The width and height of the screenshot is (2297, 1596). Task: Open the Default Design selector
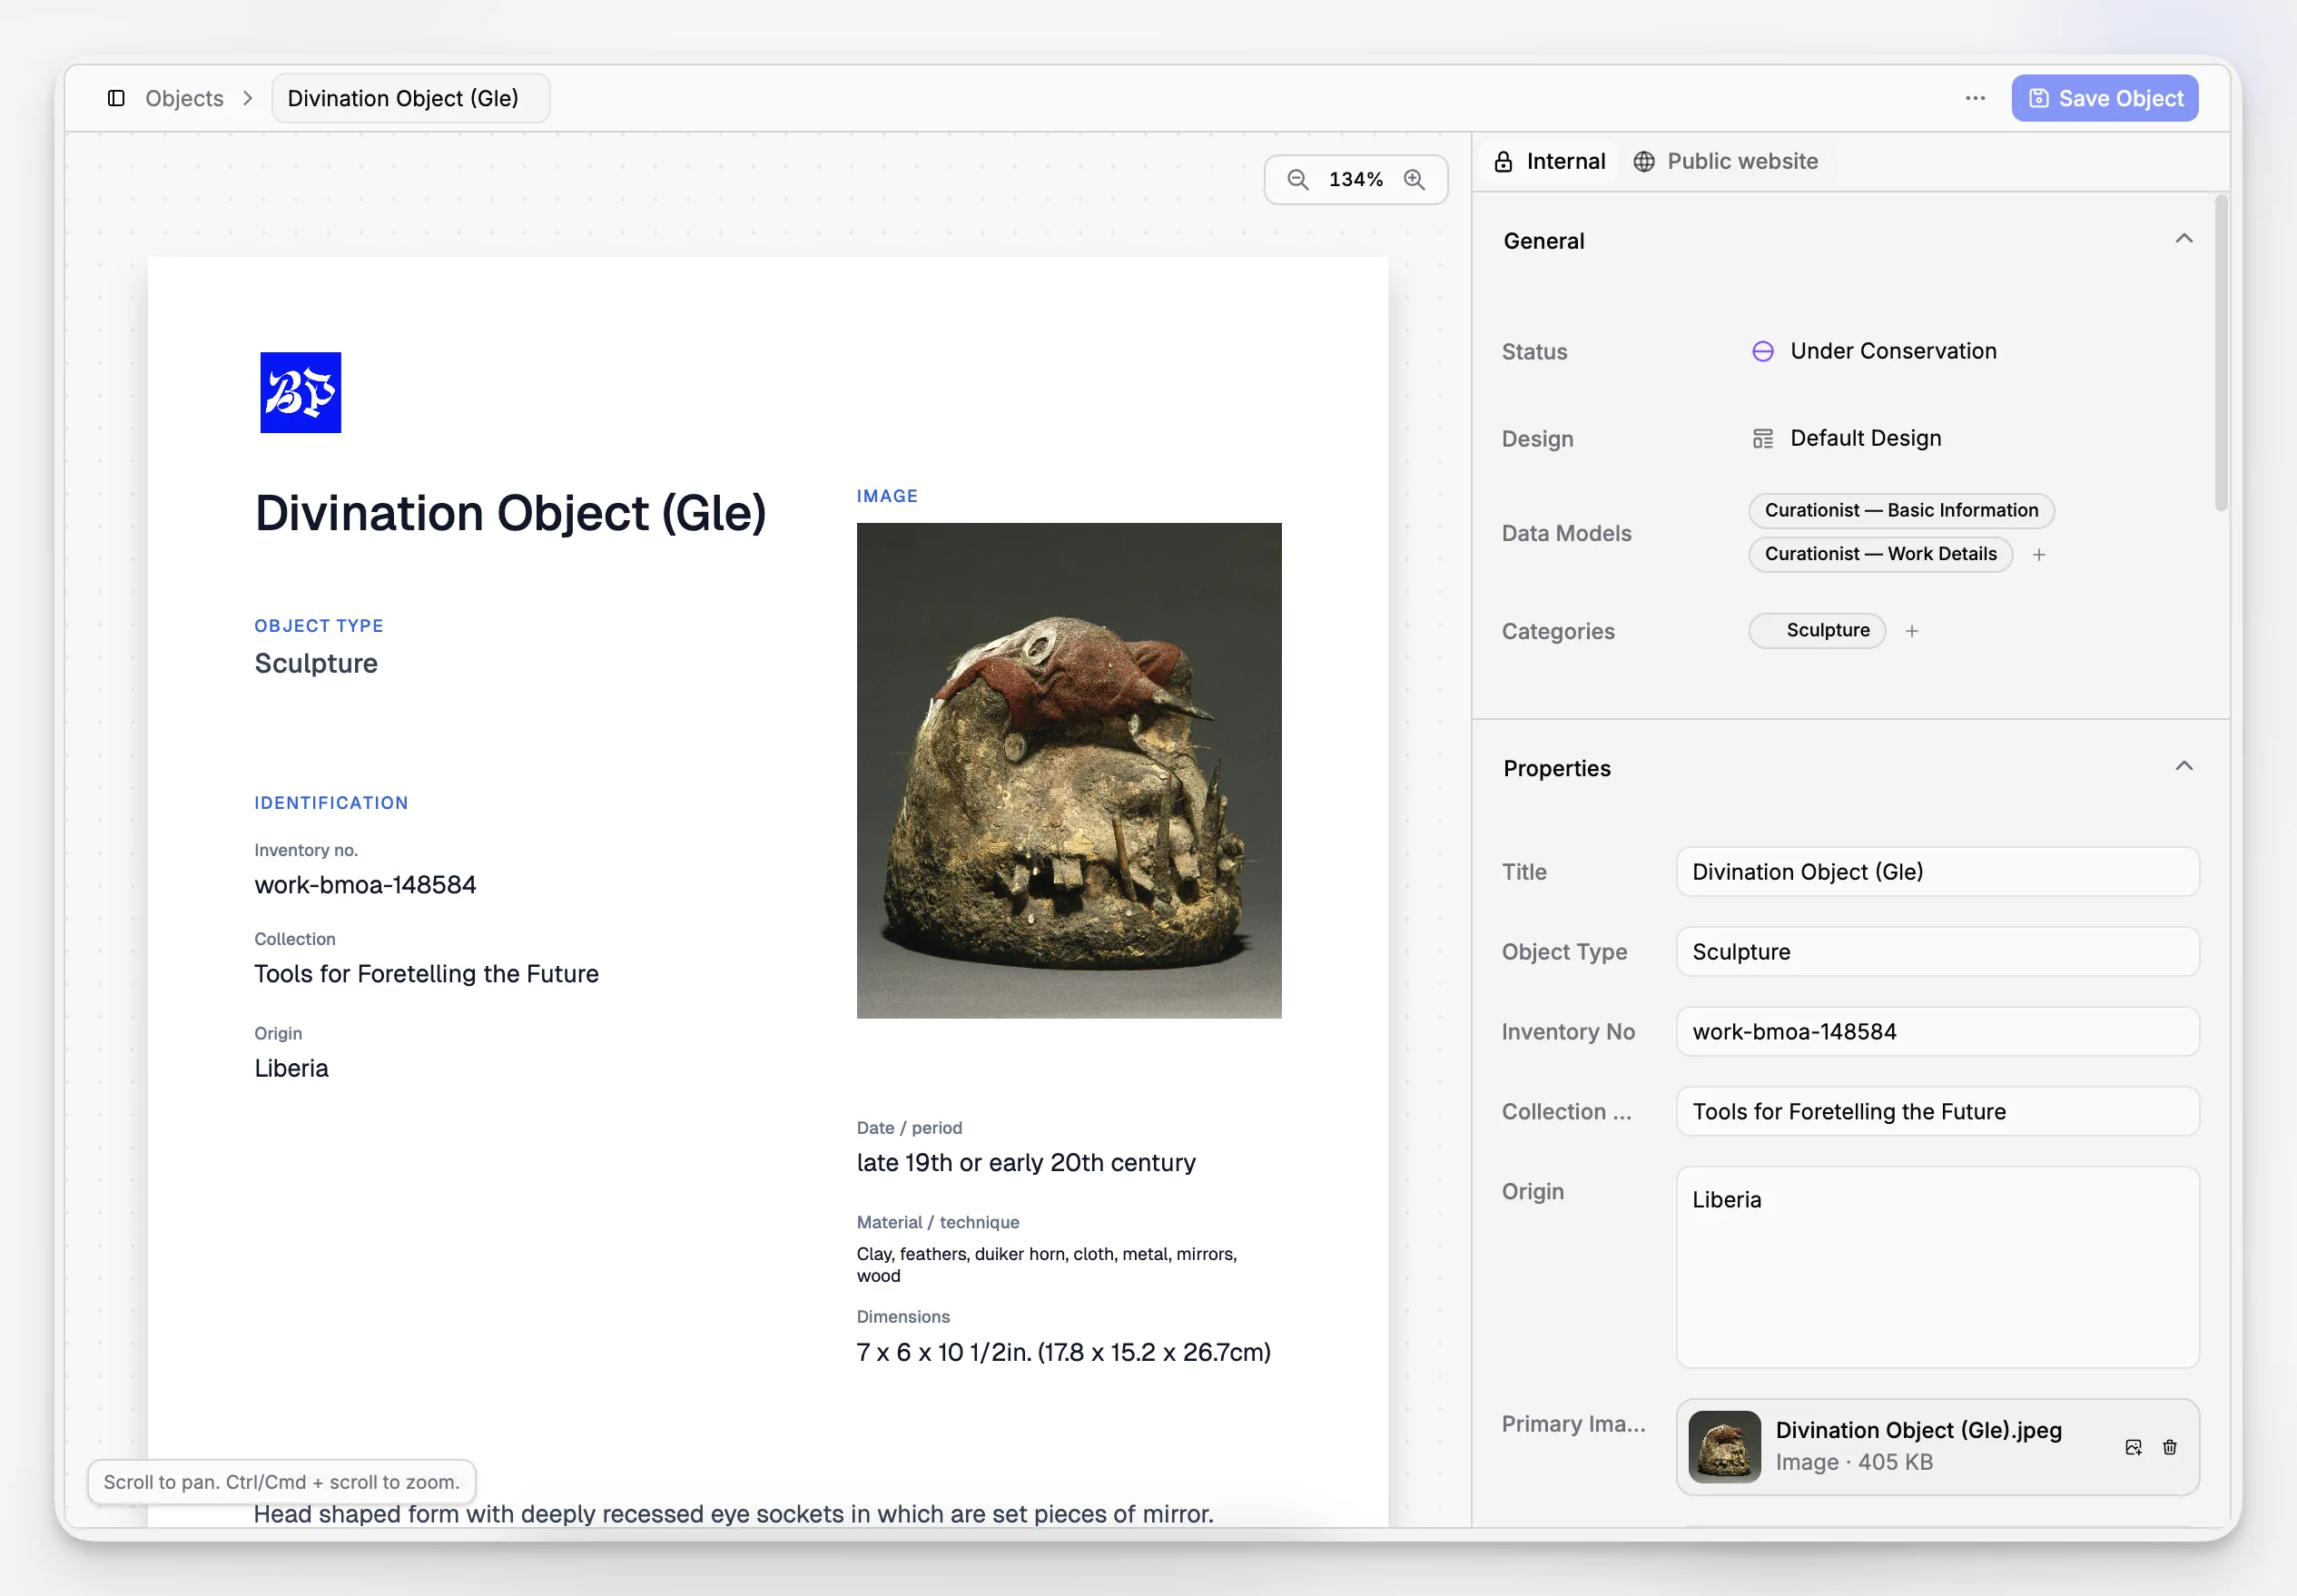1847,438
